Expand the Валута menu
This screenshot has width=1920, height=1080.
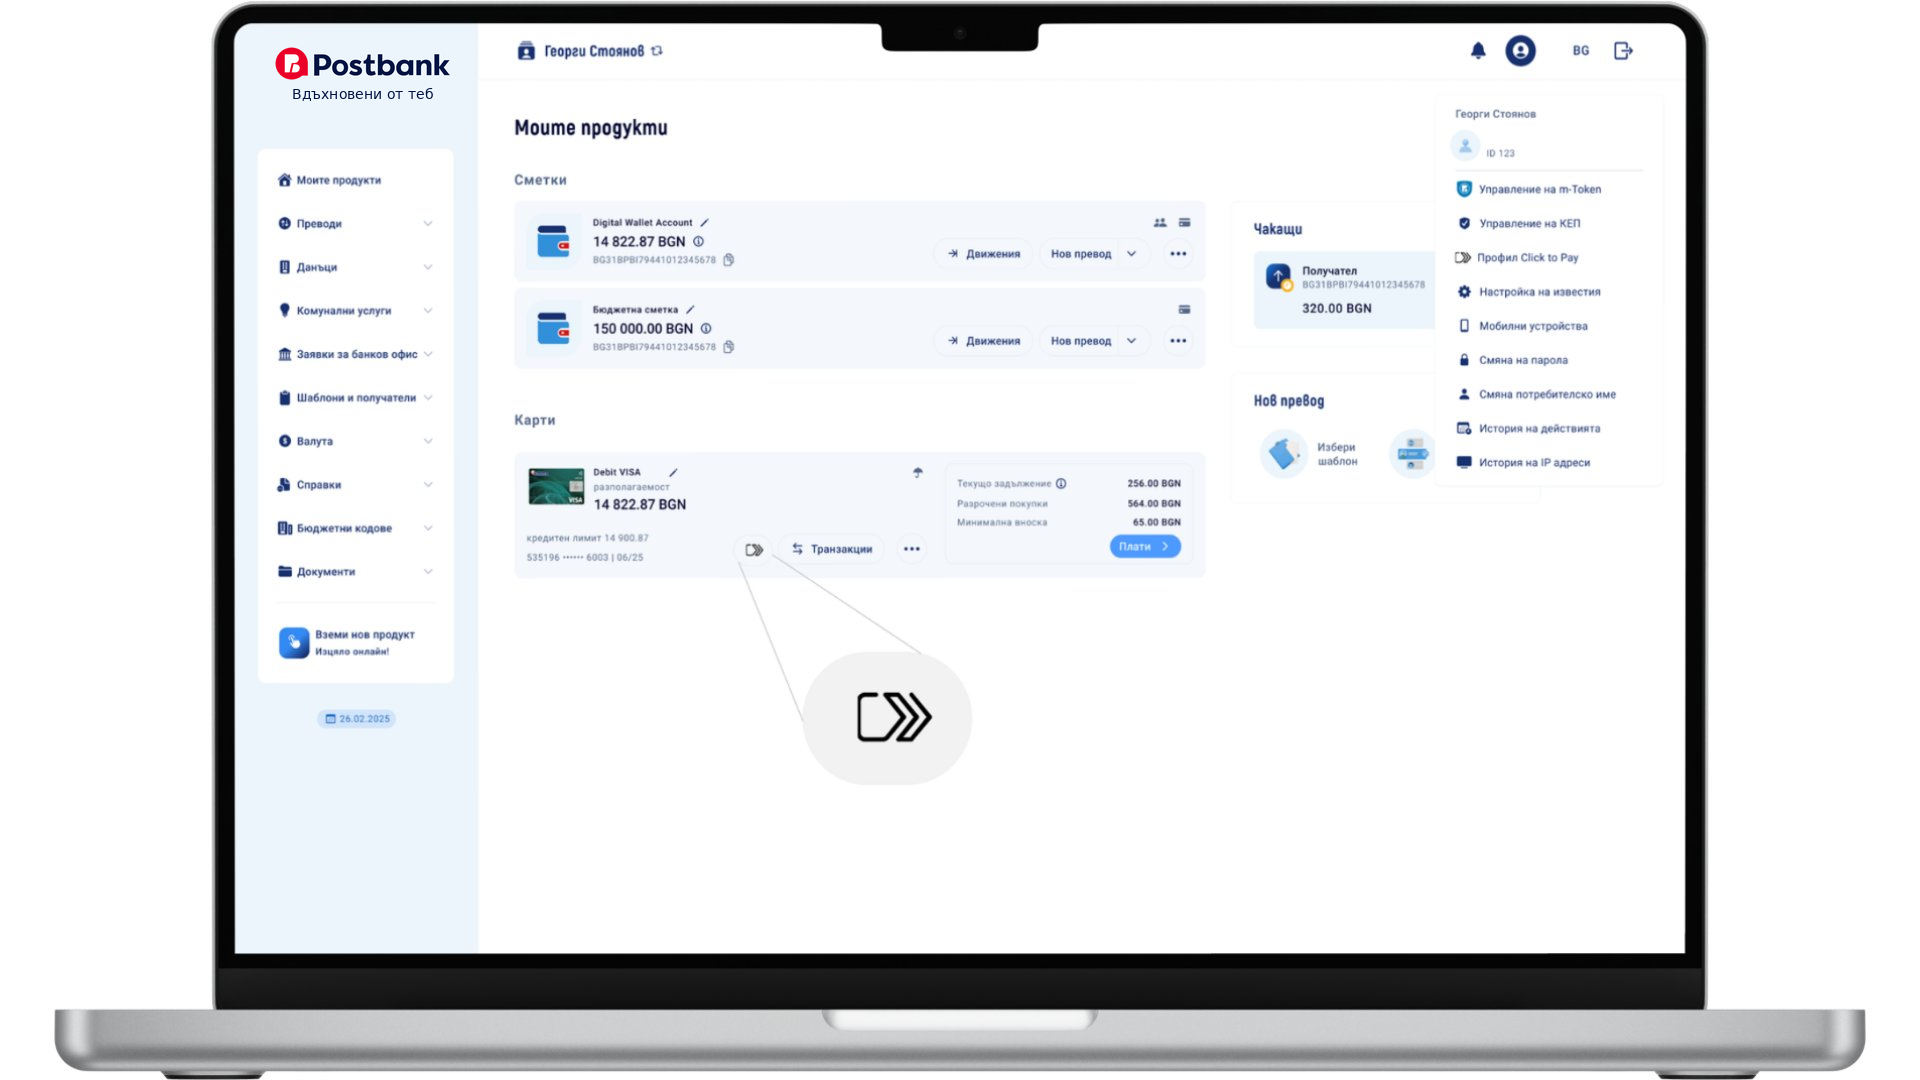pyautogui.click(x=355, y=441)
